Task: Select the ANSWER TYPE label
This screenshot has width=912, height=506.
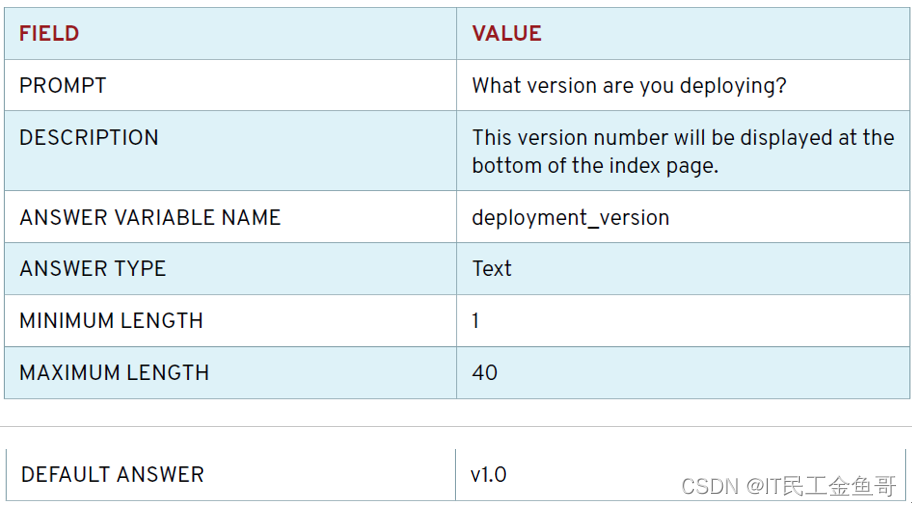Action: point(92,269)
